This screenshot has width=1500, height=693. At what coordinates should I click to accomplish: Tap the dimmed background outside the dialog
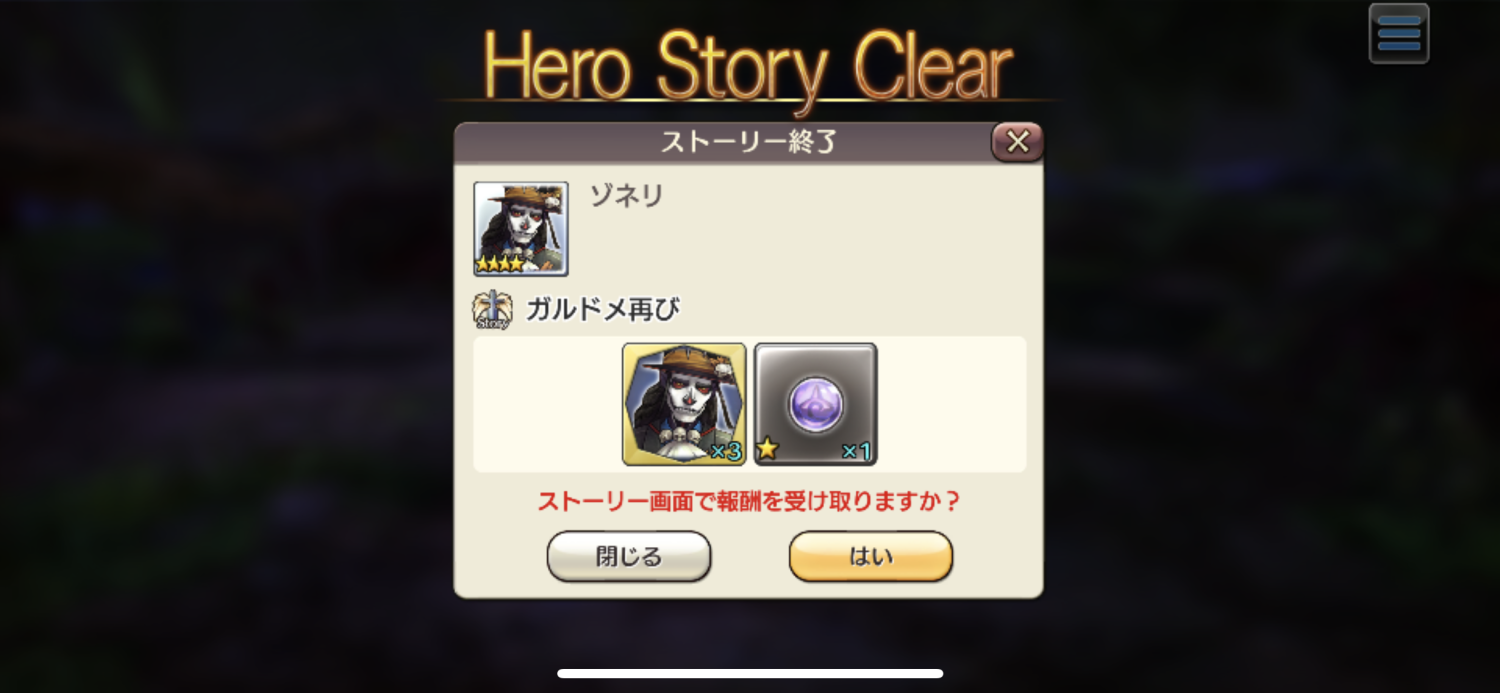[220, 400]
